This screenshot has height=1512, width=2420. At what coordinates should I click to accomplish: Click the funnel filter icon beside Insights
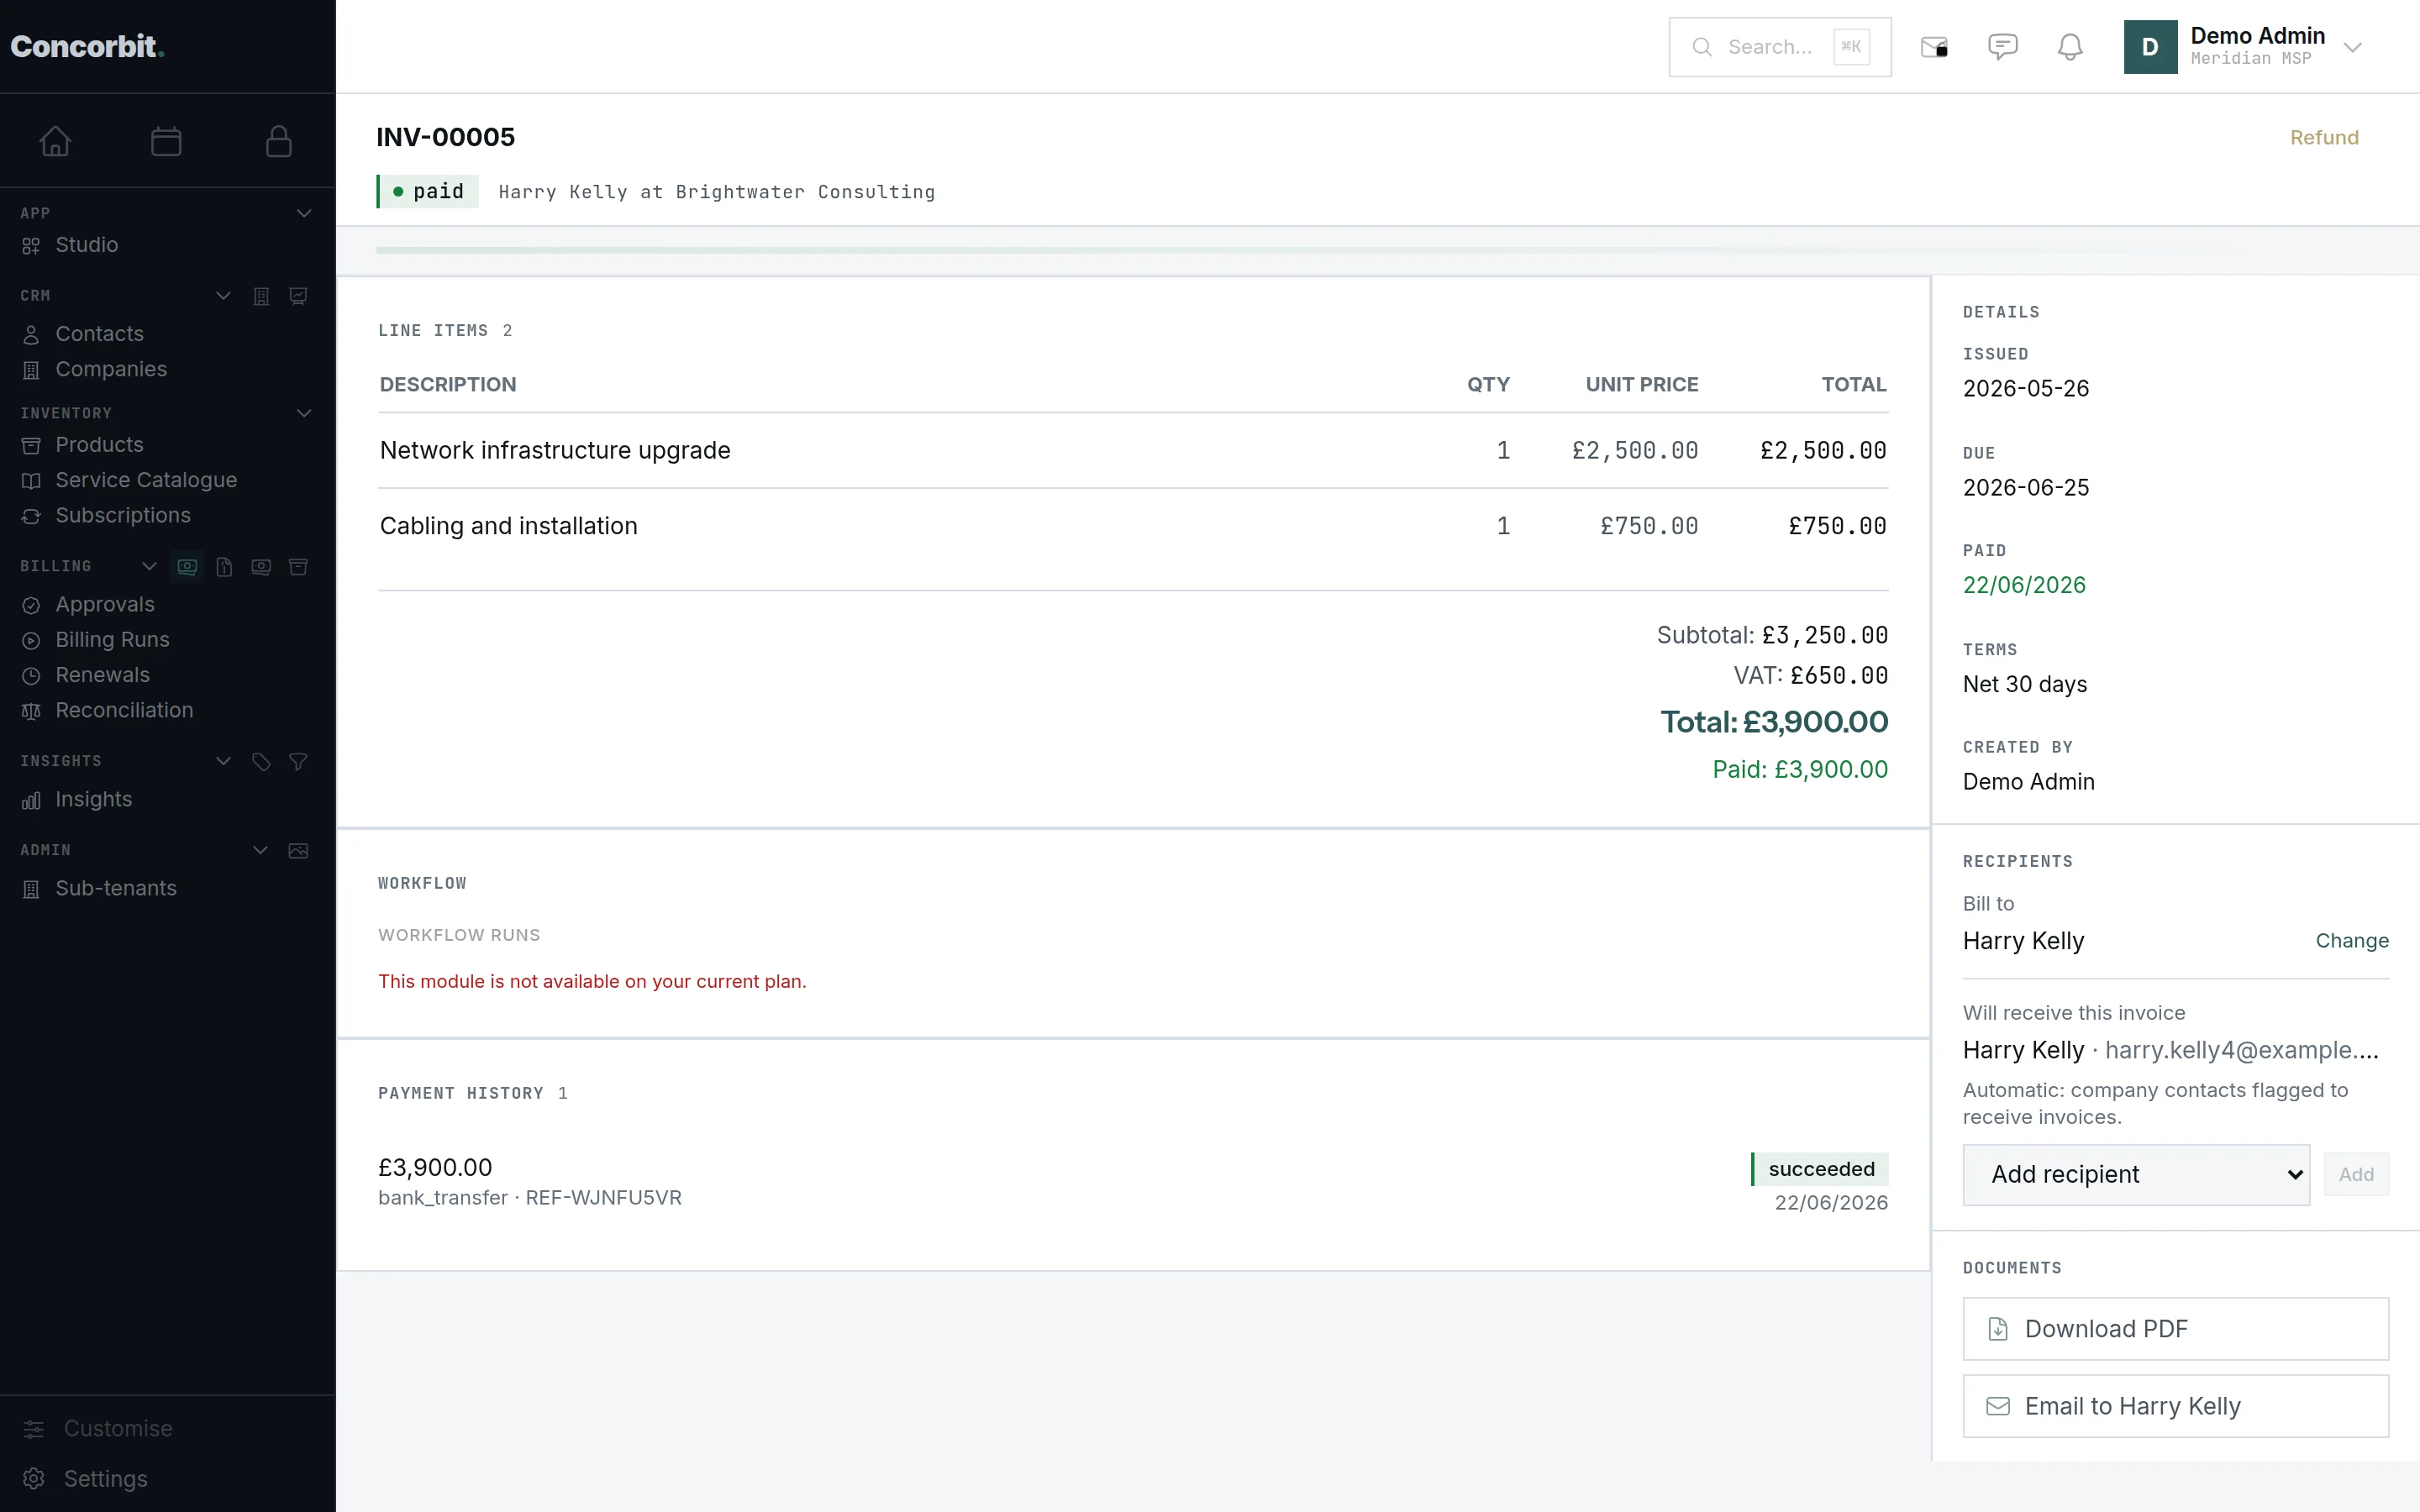coord(298,762)
